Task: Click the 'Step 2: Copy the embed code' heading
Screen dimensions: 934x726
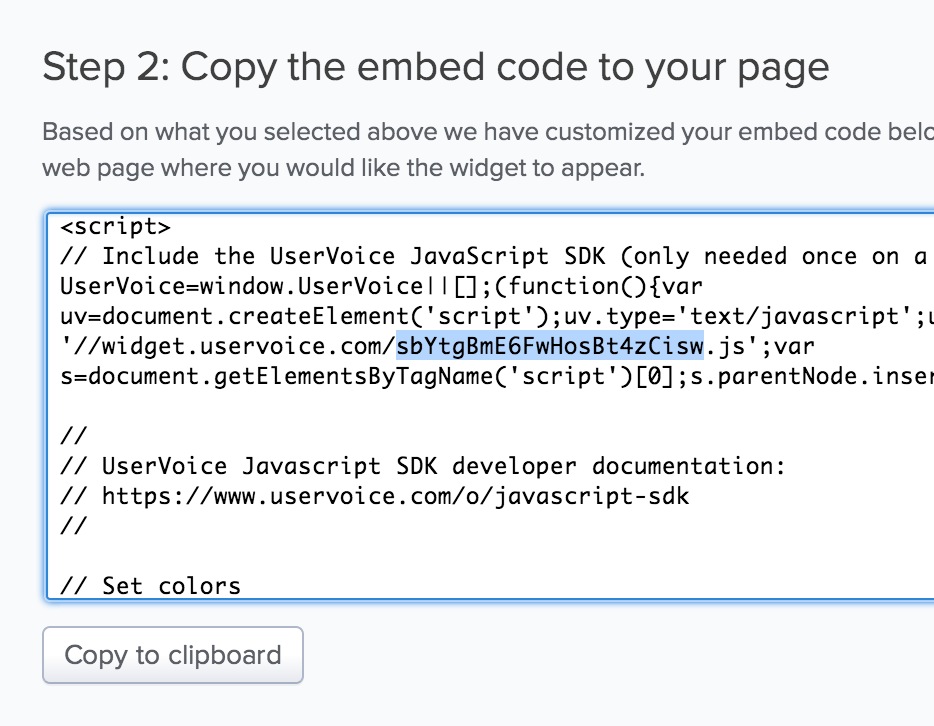Action: (436, 67)
